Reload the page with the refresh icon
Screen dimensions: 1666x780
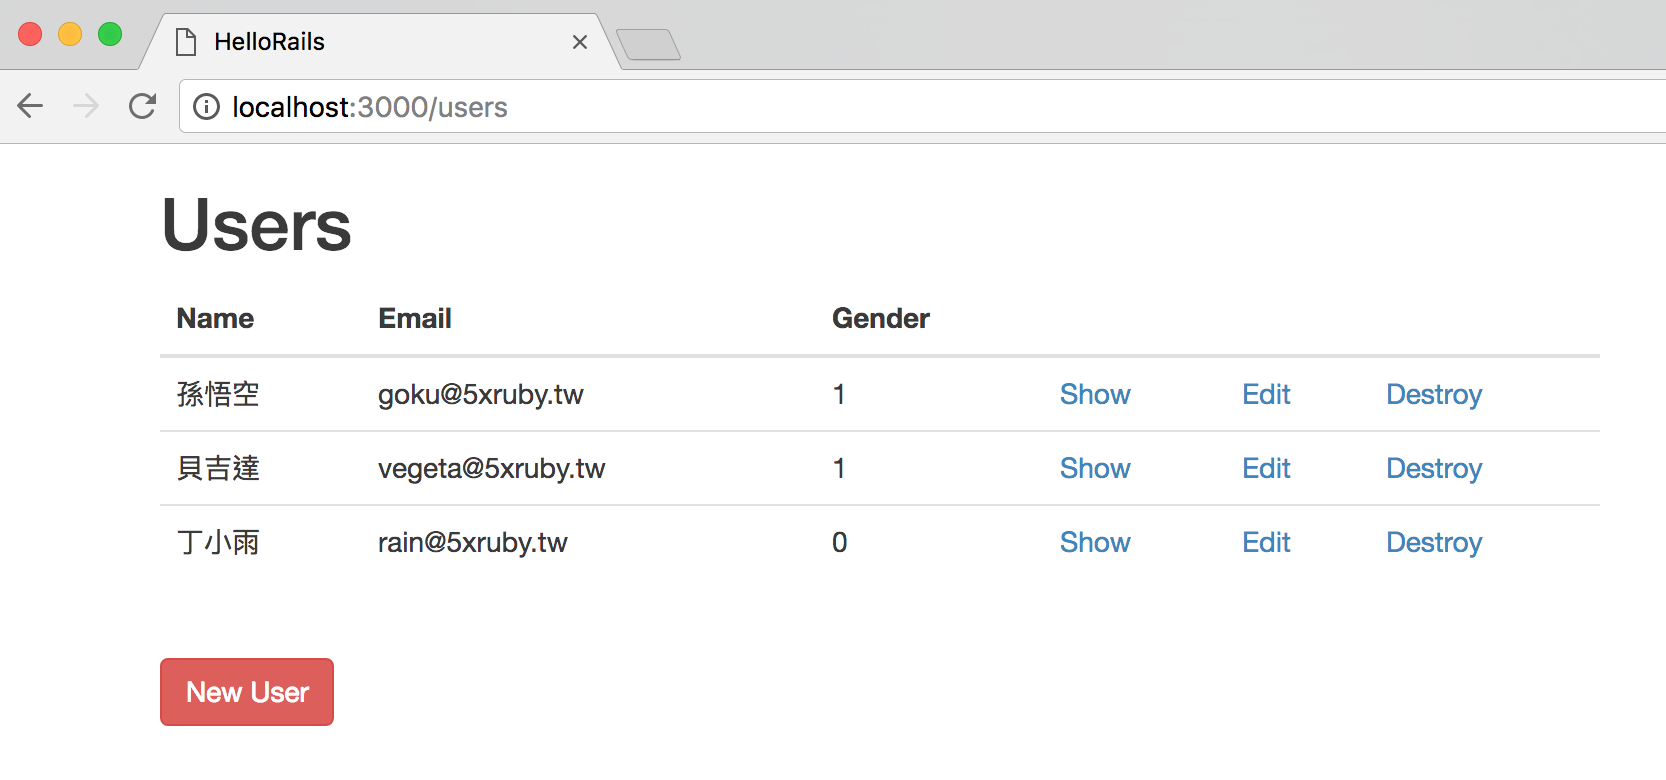(143, 106)
